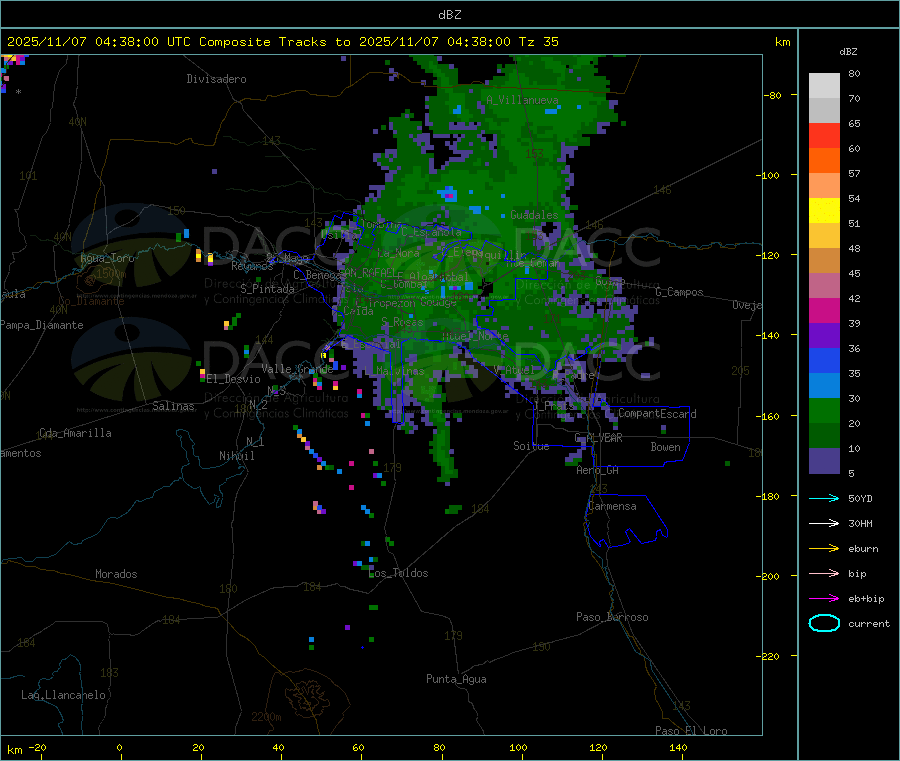Screen dimensions: 900x761
Task: Click the 'Tz 35' value in header
Action: 538,42
